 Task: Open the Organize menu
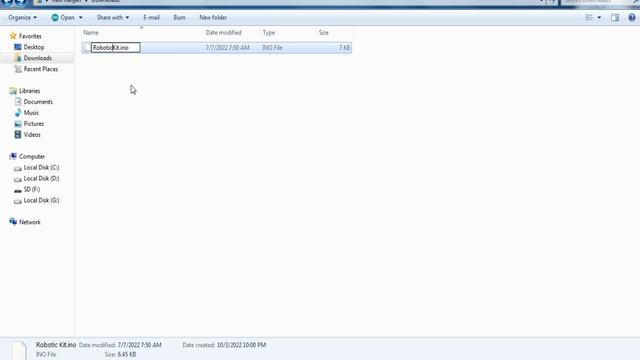[x=22, y=18]
